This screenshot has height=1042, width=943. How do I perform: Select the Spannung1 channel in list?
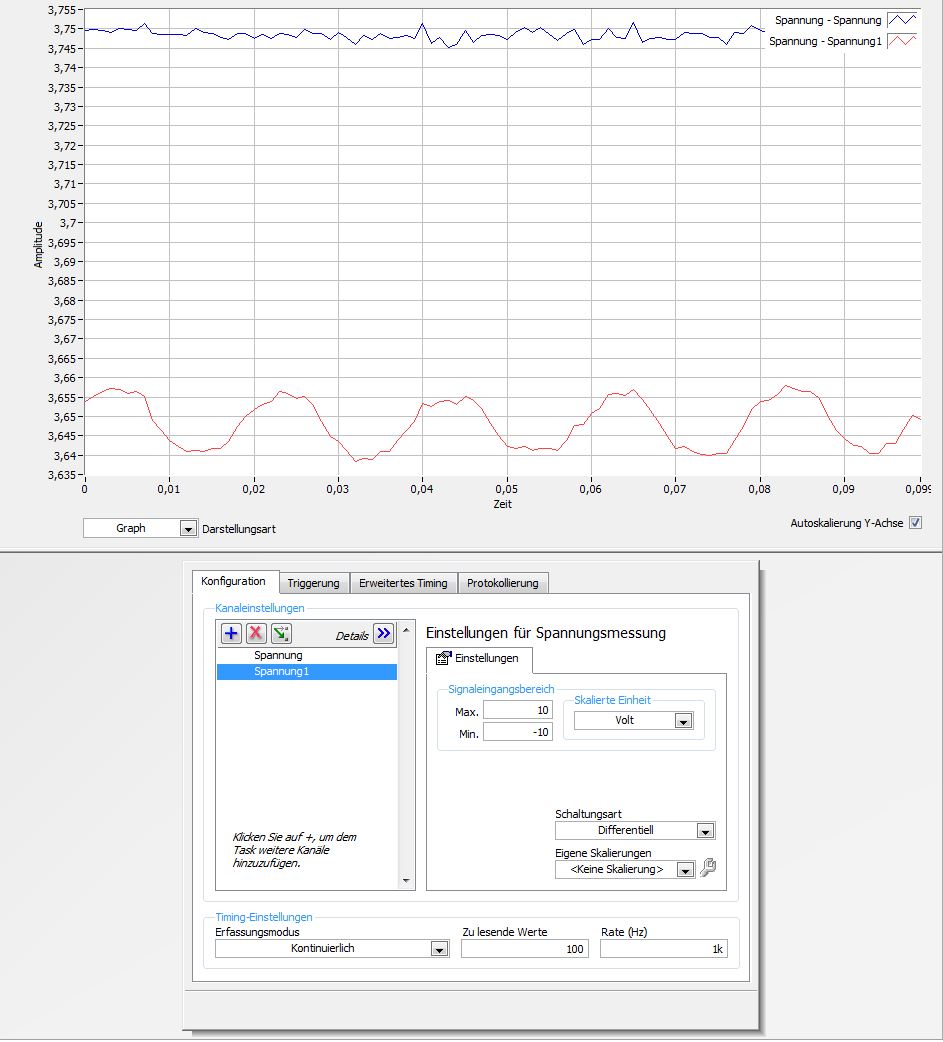(307, 672)
